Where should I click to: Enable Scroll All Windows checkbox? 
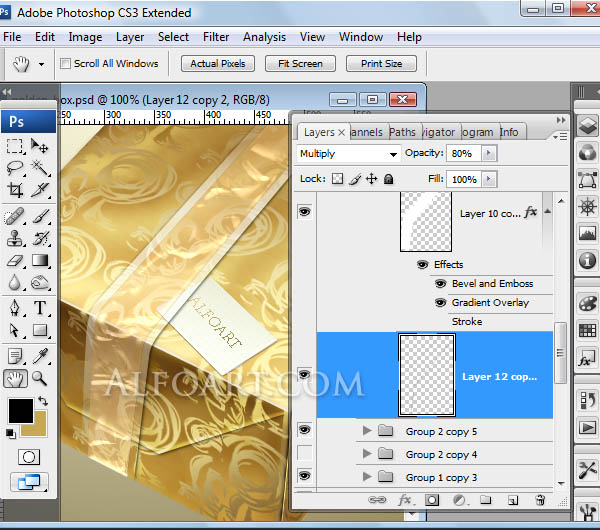pos(65,64)
